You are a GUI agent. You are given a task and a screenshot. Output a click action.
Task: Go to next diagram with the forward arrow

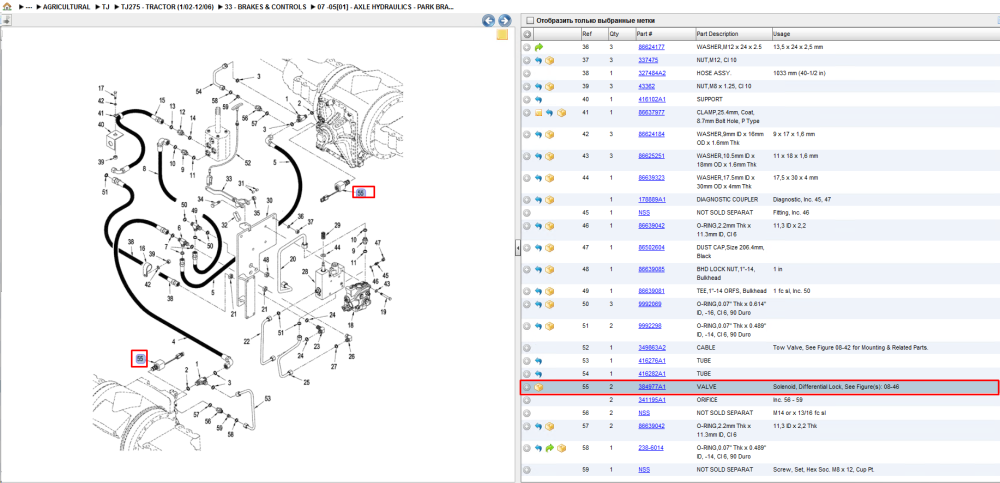click(504, 20)
